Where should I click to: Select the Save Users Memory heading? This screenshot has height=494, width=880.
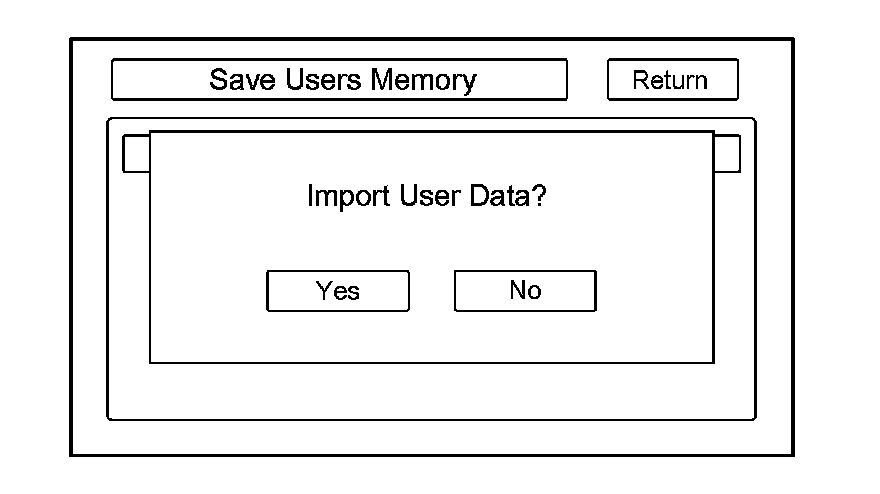pos(339,80)
